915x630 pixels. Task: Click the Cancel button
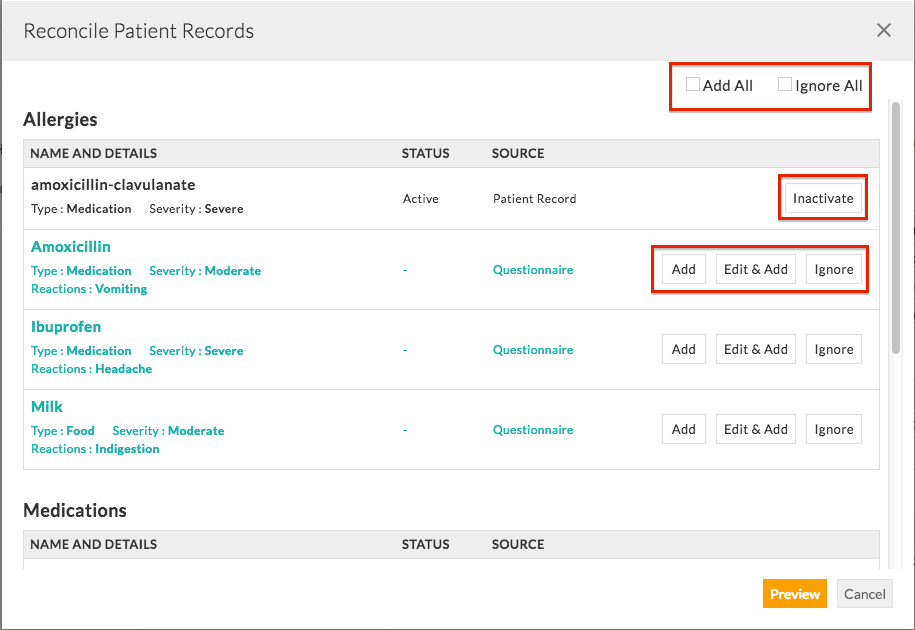click(864, 593)
